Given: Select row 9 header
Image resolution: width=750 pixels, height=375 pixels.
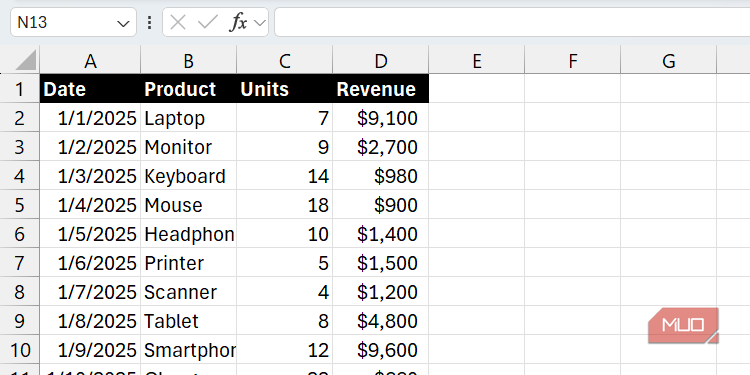Looking at the screenshot, I should (20, 321).
